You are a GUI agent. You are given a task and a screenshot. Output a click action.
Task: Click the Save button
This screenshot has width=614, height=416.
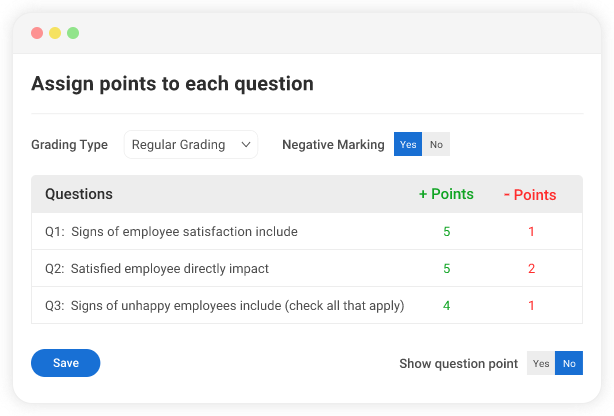pyautogui.click(x=65, y=363)
